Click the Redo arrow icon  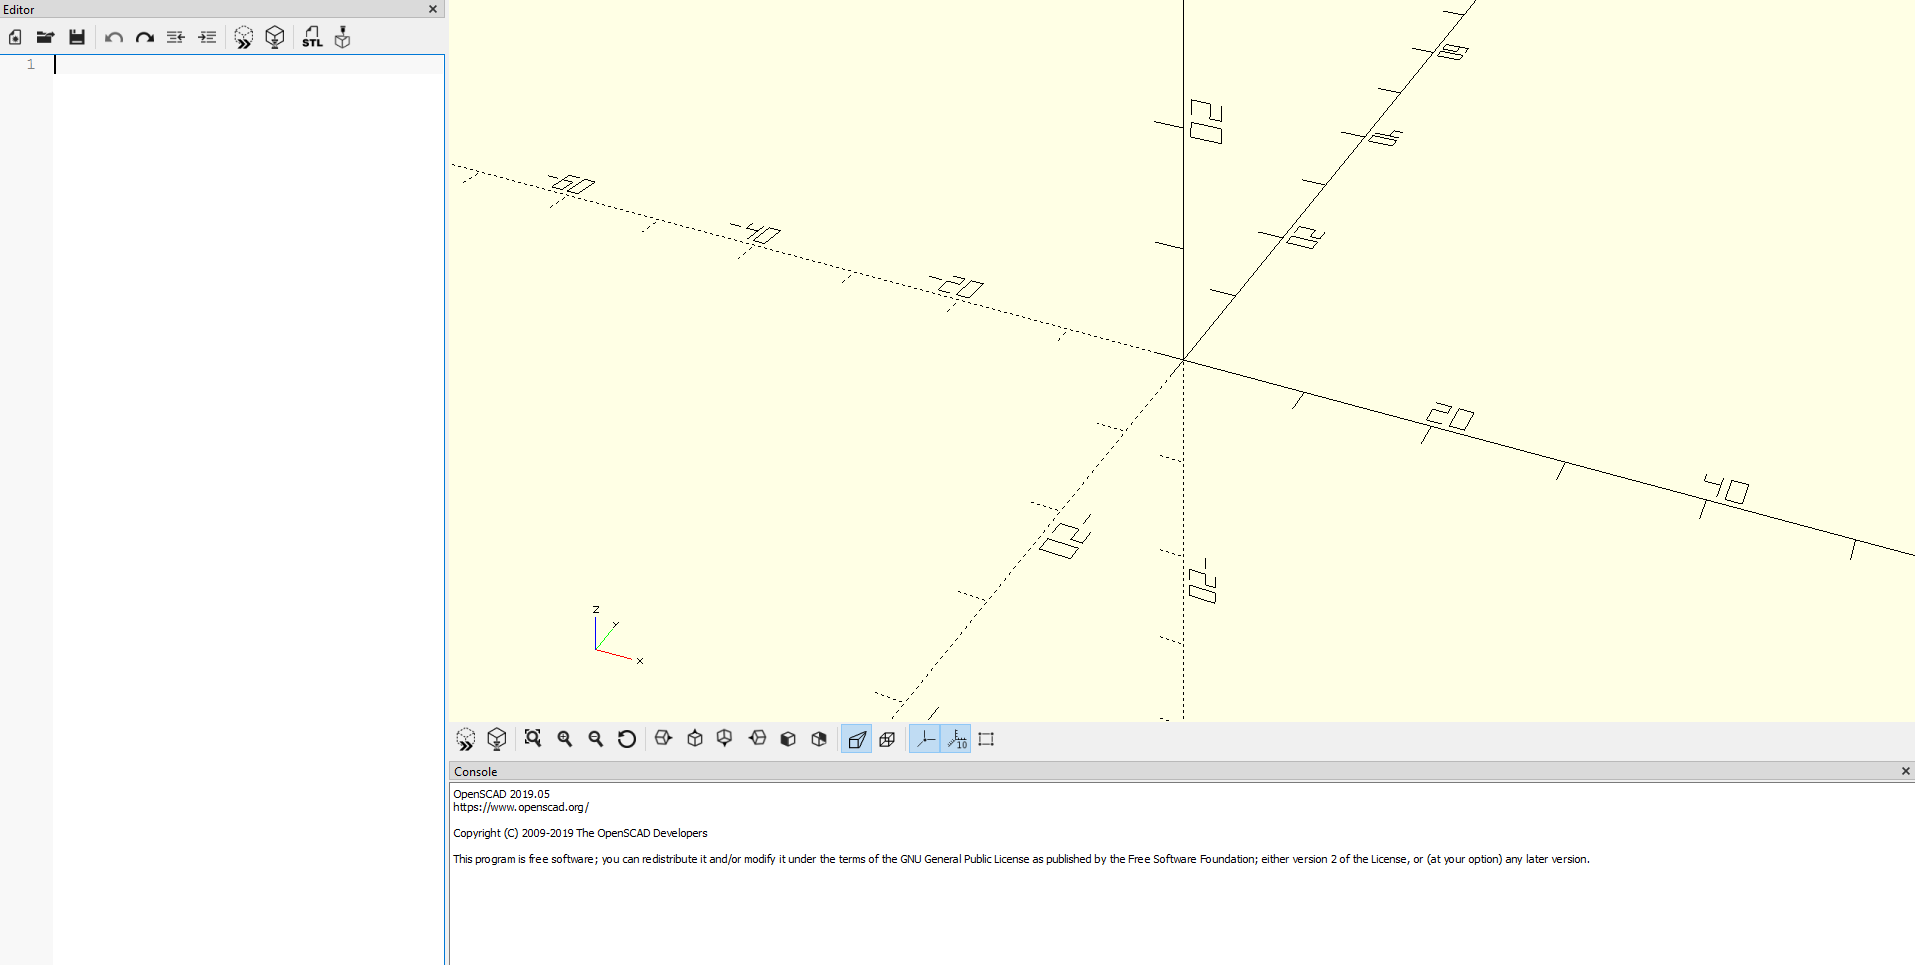[145, 38]
